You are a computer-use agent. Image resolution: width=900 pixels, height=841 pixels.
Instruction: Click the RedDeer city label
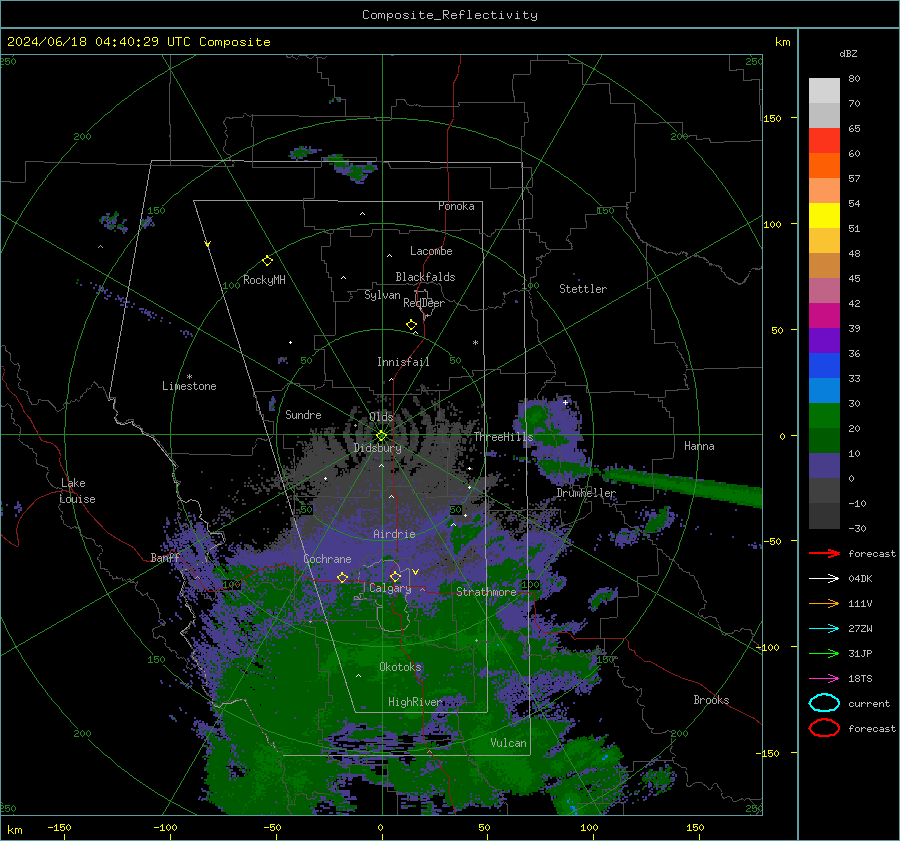coord(424,303)
